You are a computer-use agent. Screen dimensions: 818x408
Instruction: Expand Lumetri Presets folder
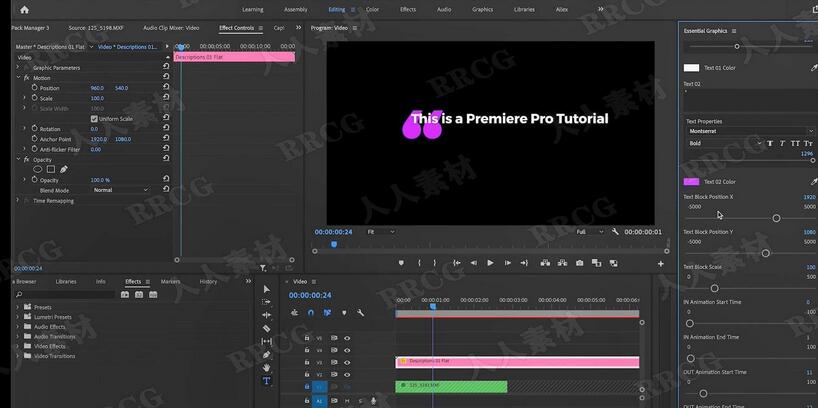tap(18, 317)
